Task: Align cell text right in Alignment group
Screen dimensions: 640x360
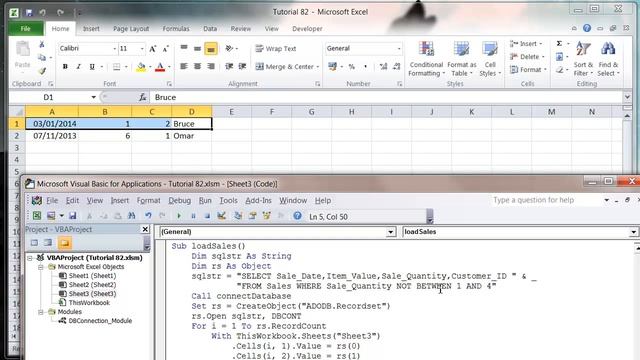Action: (211, 66)
